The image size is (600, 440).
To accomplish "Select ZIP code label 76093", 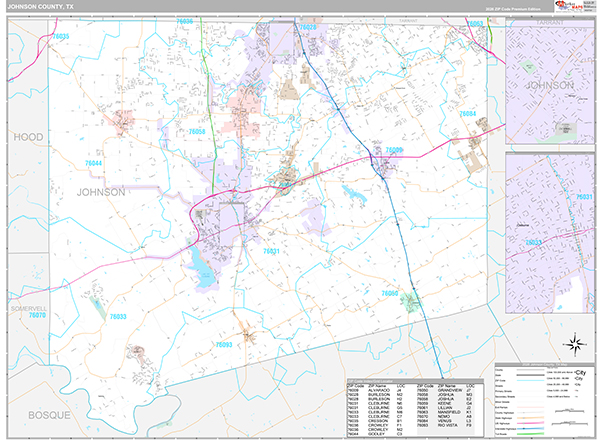I will (222, 344).
